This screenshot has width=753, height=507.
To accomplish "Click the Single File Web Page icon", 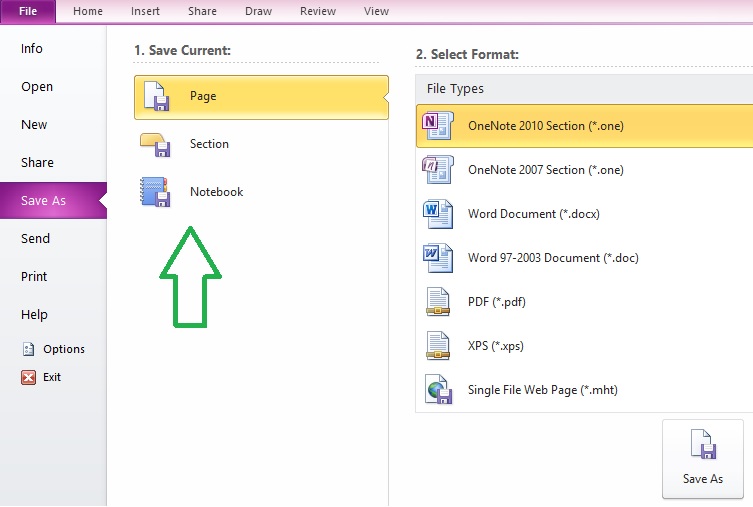I will (x=438, y=389).
